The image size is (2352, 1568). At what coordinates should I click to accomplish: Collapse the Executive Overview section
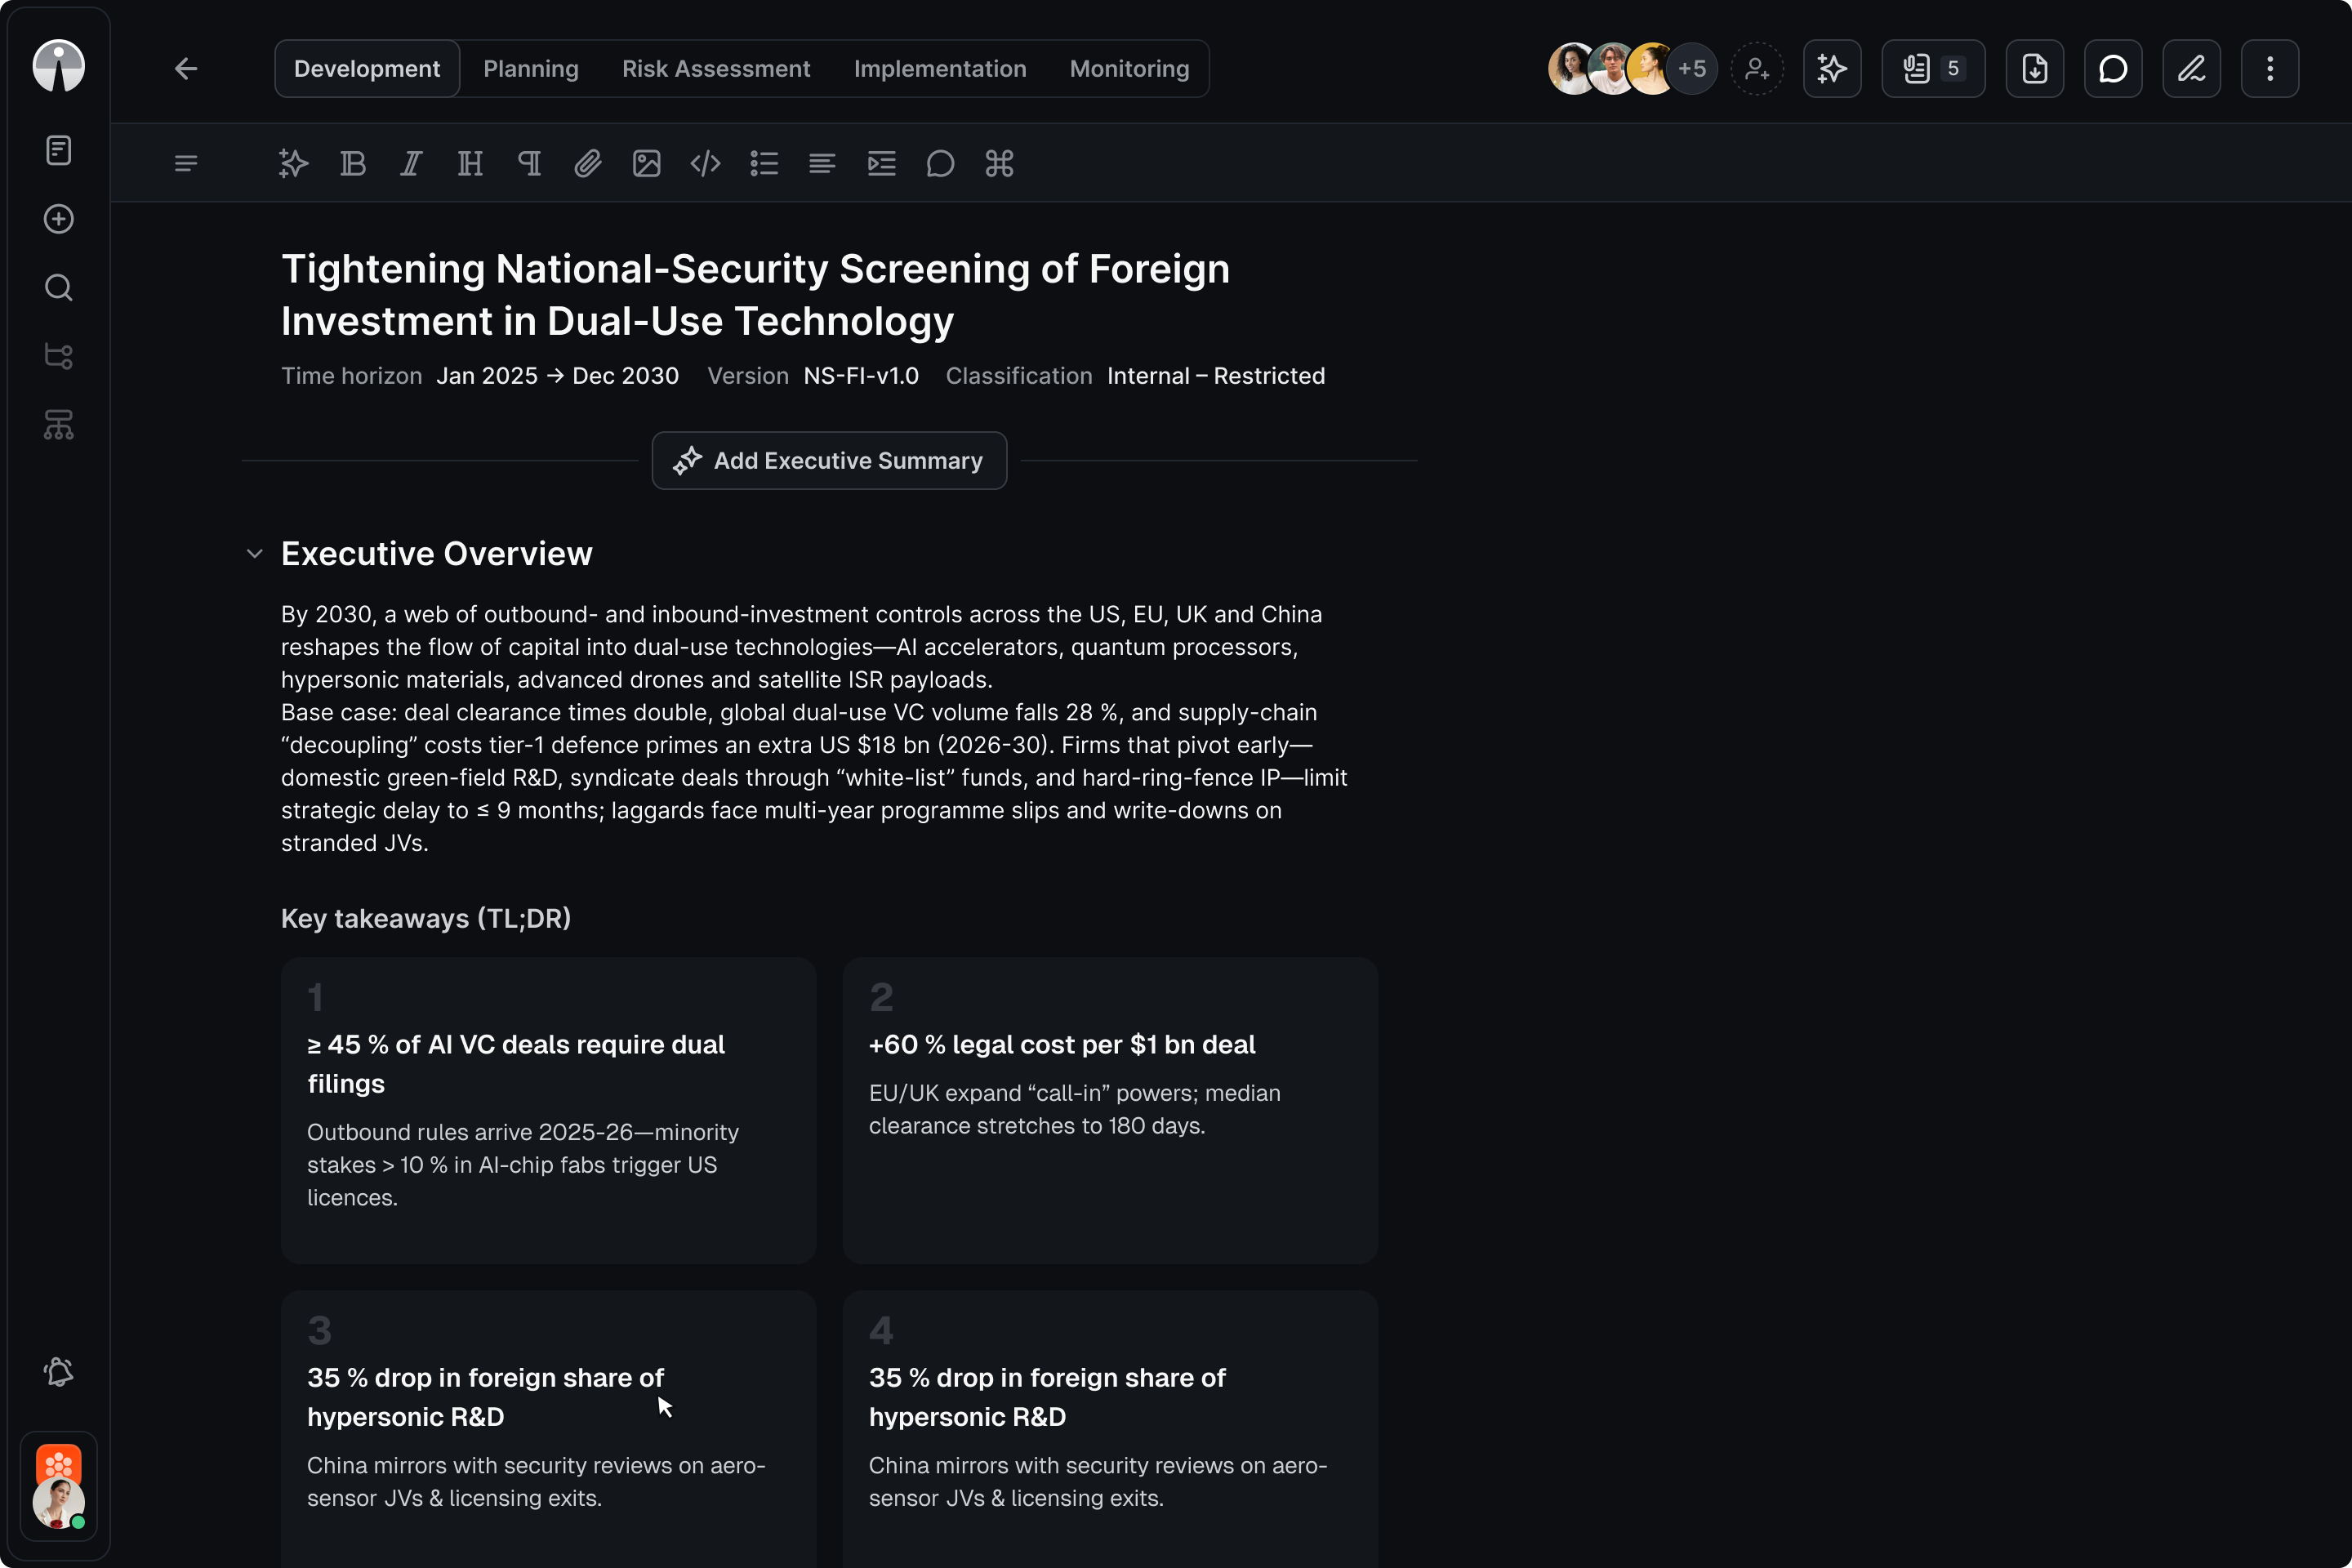point(254,554)
